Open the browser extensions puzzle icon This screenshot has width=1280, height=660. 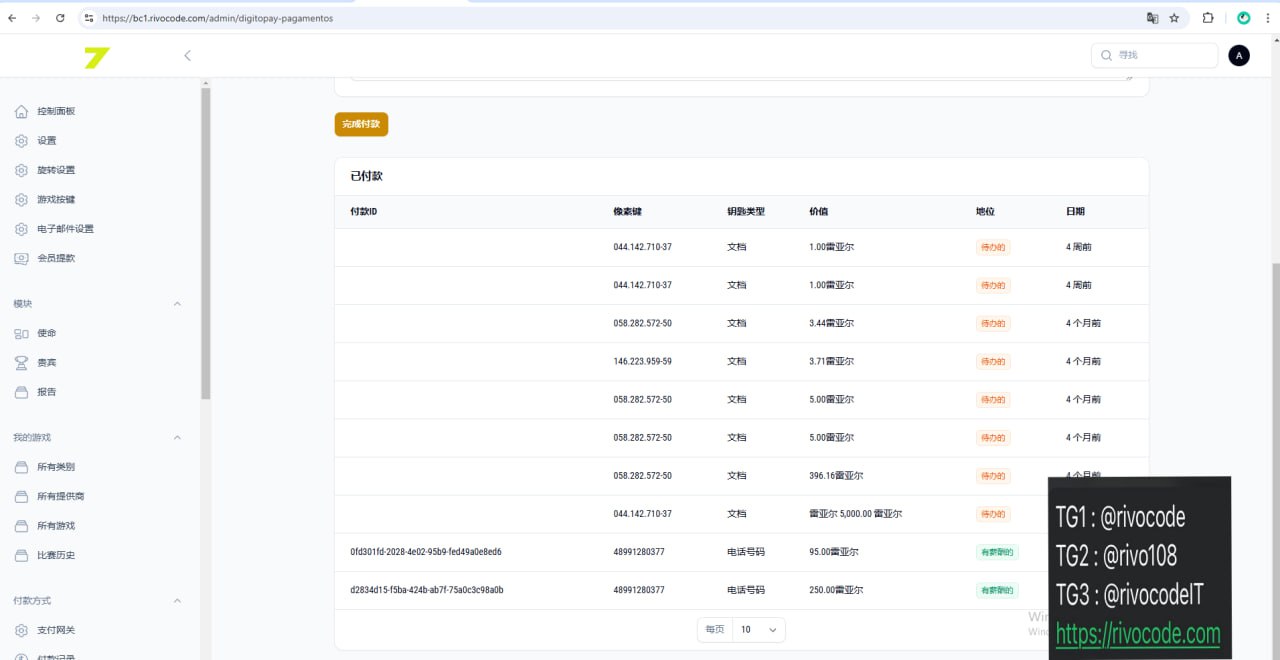point(1208,18)
